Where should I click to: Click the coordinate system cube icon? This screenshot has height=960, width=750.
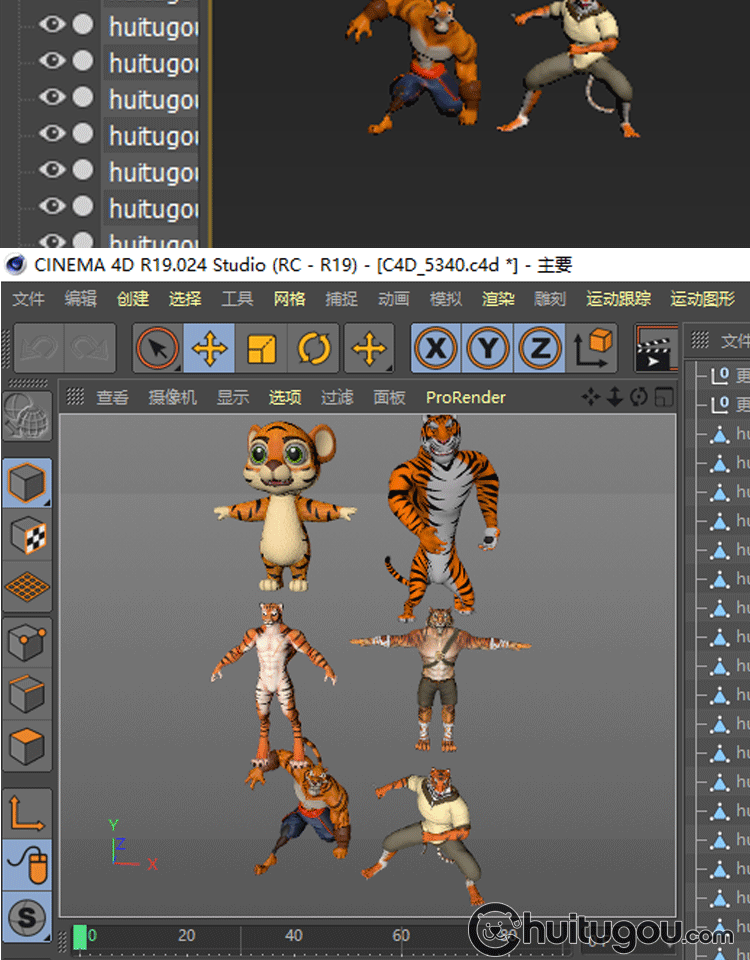tap(593, 349)
